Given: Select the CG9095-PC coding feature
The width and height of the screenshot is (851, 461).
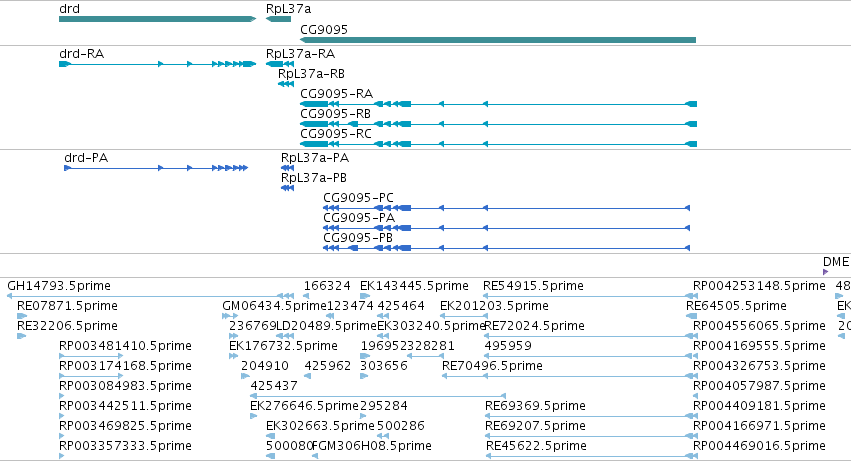Looking at the screenshot, I should click(506, 208).
